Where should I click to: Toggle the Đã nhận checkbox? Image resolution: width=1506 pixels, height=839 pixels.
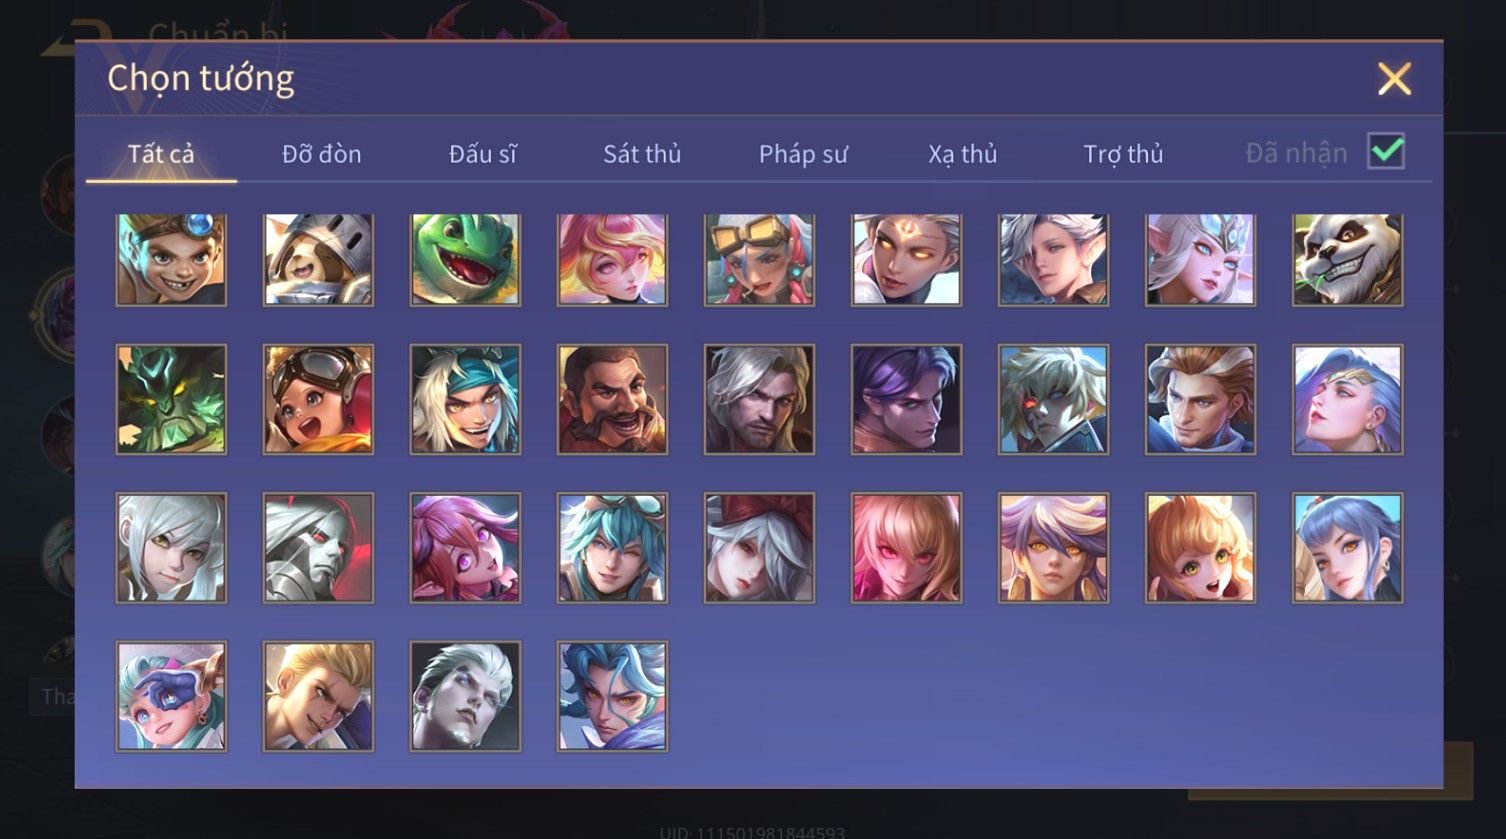[x=1386, y=152]
